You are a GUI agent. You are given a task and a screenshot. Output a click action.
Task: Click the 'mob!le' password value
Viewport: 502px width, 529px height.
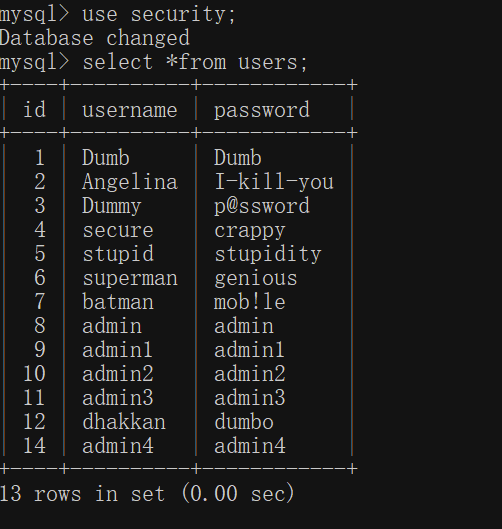pyautogui.click(x=250, y=302)
